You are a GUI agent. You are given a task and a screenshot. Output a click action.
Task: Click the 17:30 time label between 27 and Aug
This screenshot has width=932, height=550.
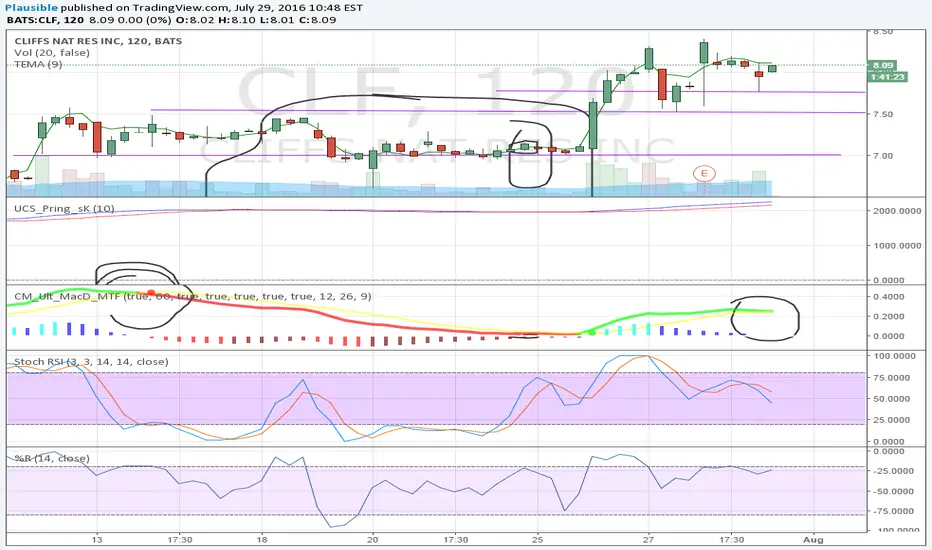pos(731,540)
